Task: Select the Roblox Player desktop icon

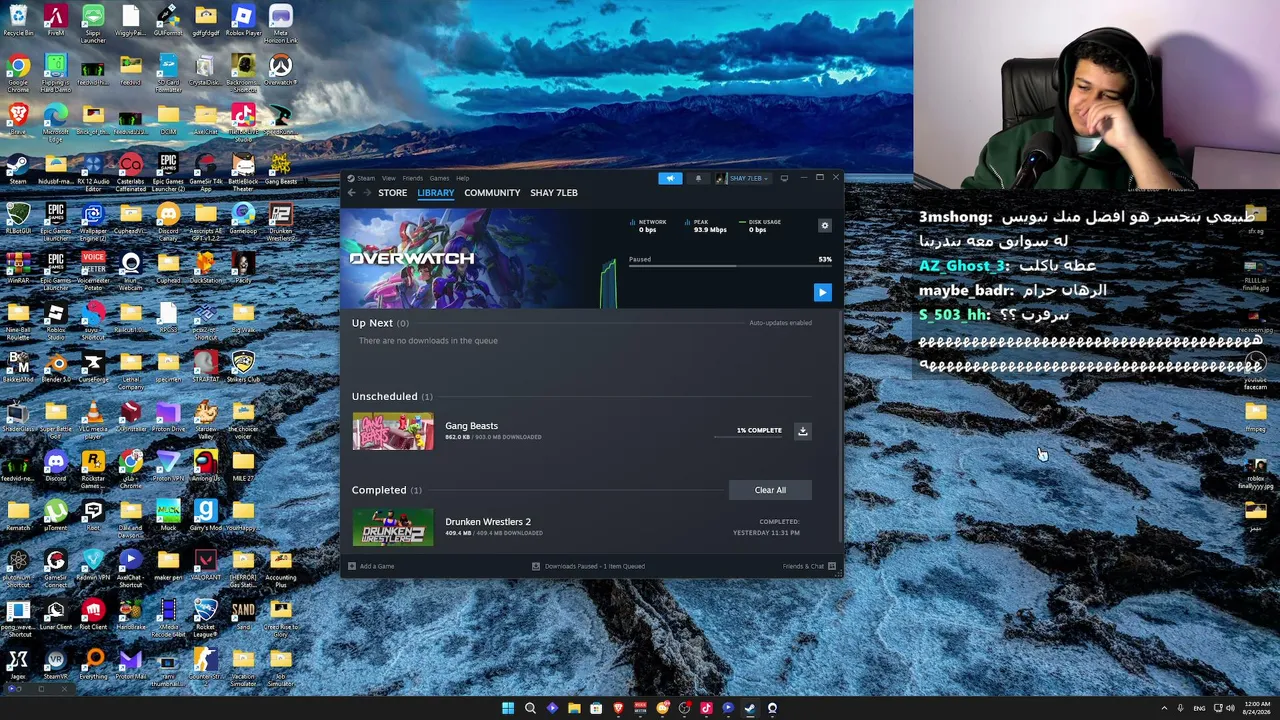Action: tap(243, 21)
